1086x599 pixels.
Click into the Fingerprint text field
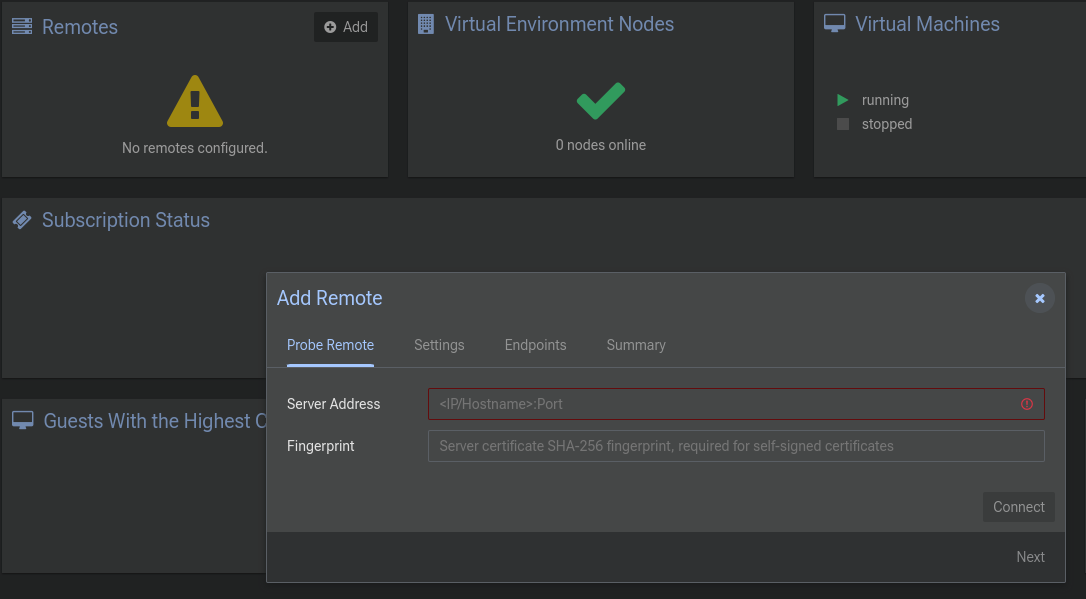pos(735,446)
